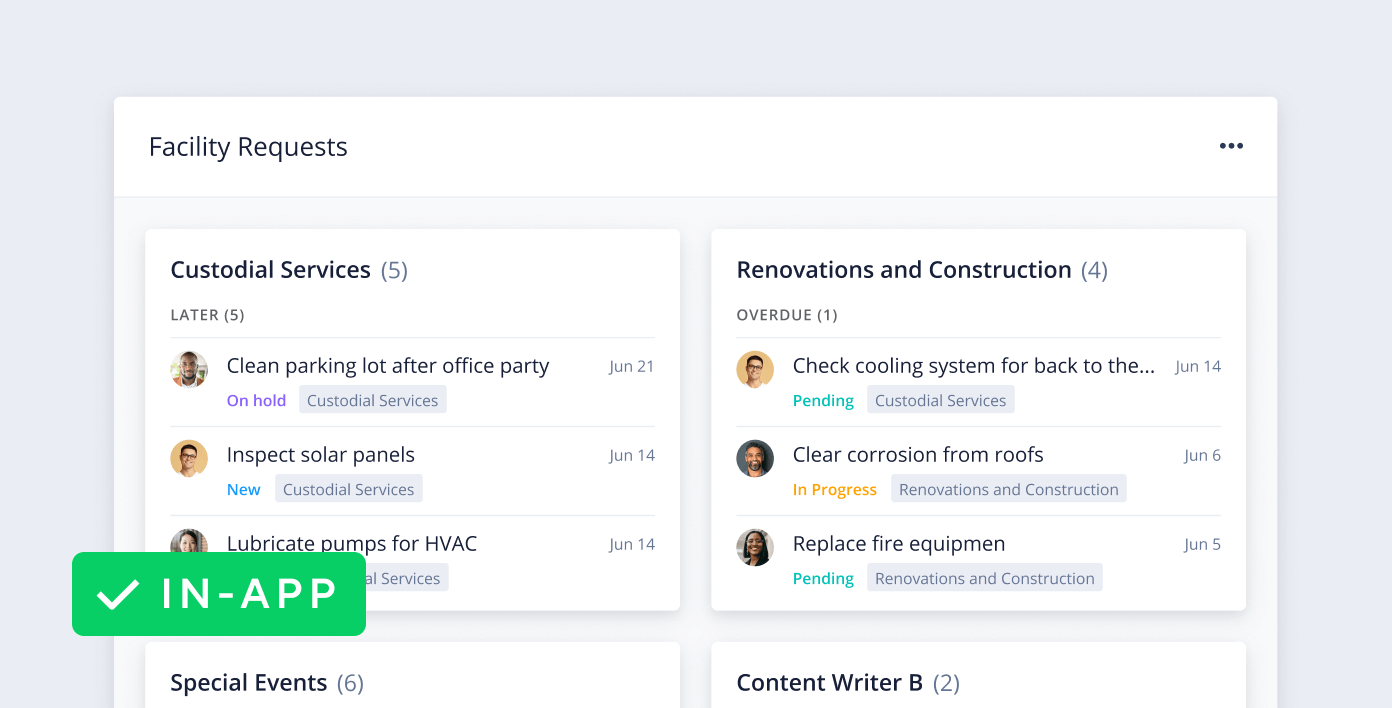Viewport: 1392px width, 708px height.
Task: Open the Special Events widget heading
Action: coord(248,683)
